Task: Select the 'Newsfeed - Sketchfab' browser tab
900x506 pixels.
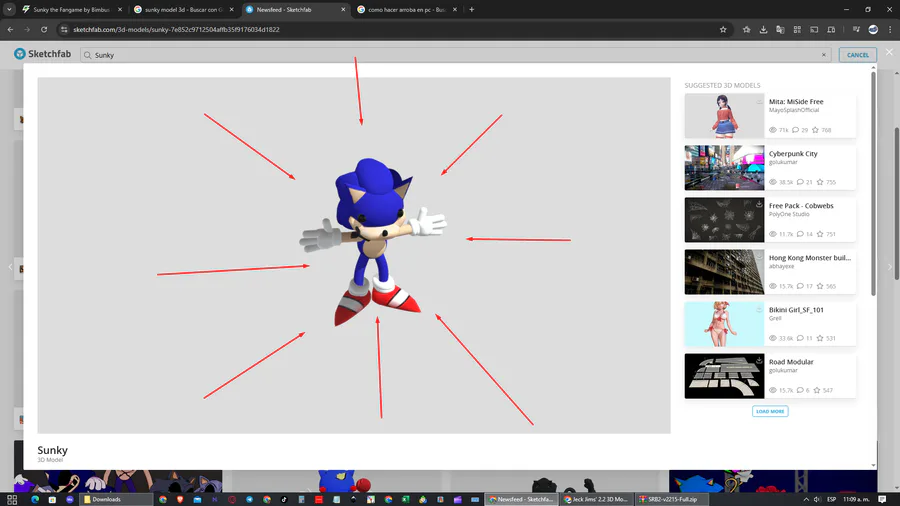Action: (x=295, y=10)
